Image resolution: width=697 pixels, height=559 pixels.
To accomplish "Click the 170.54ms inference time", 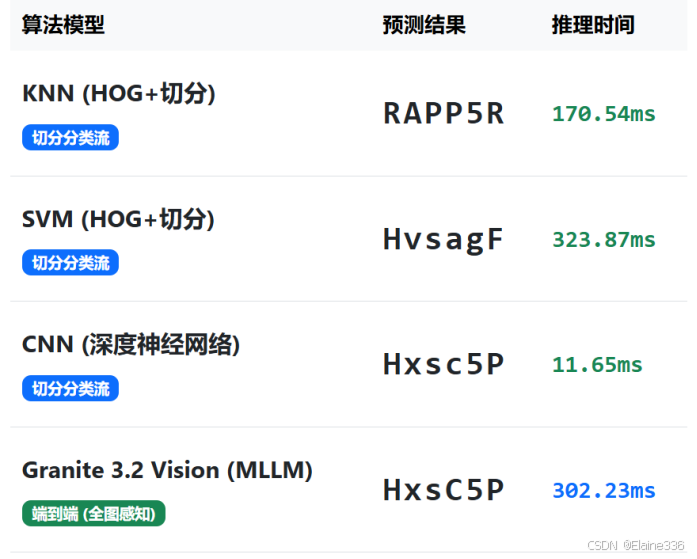I will [x=604, y=114].
